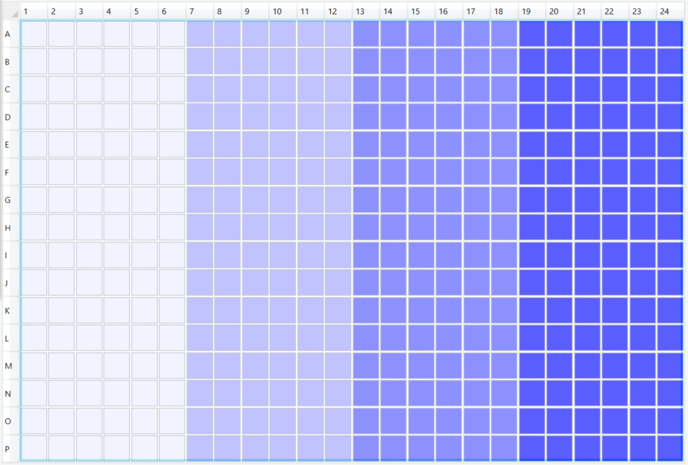
Task: Click well C16 in the plate
Action: (x=448, y=89)
